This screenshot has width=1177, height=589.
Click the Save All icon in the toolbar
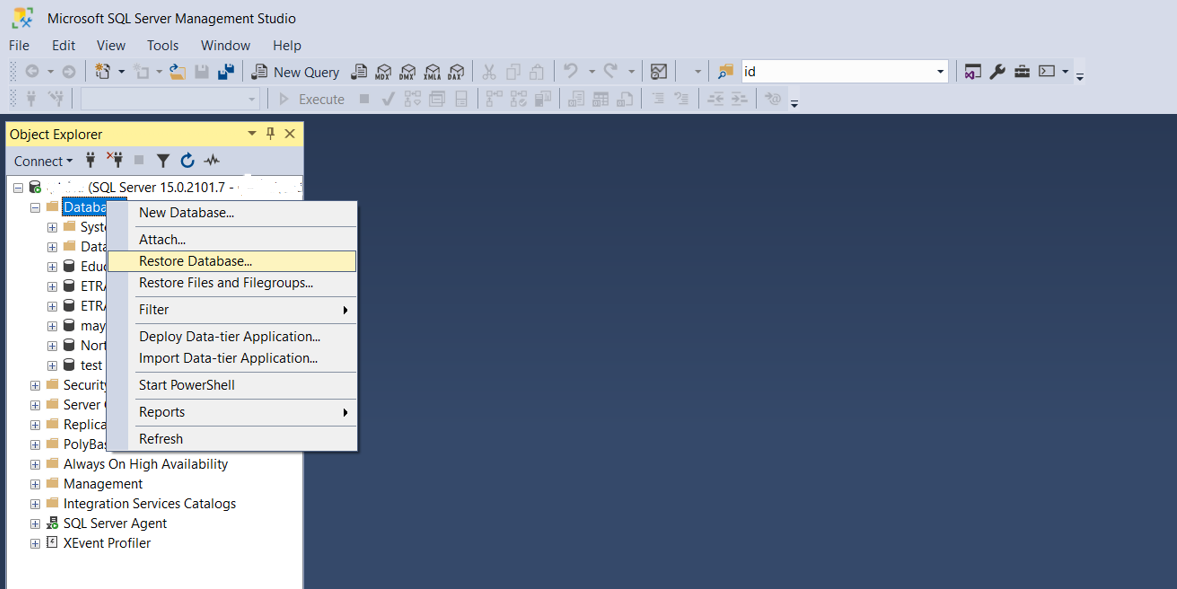click(226, 72)
